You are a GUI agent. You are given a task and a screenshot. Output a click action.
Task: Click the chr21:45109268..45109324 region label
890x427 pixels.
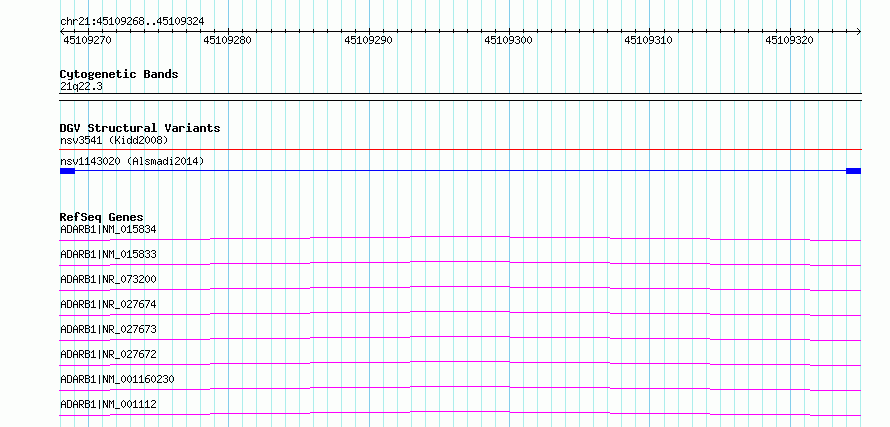point(132,22)
